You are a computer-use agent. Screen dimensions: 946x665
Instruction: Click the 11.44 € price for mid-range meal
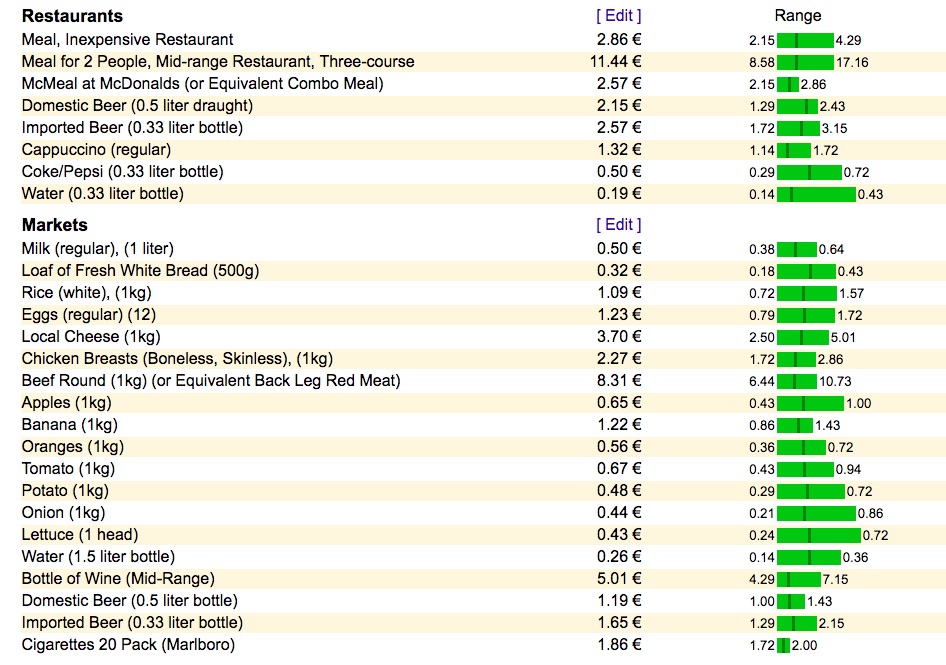point(616,62)
